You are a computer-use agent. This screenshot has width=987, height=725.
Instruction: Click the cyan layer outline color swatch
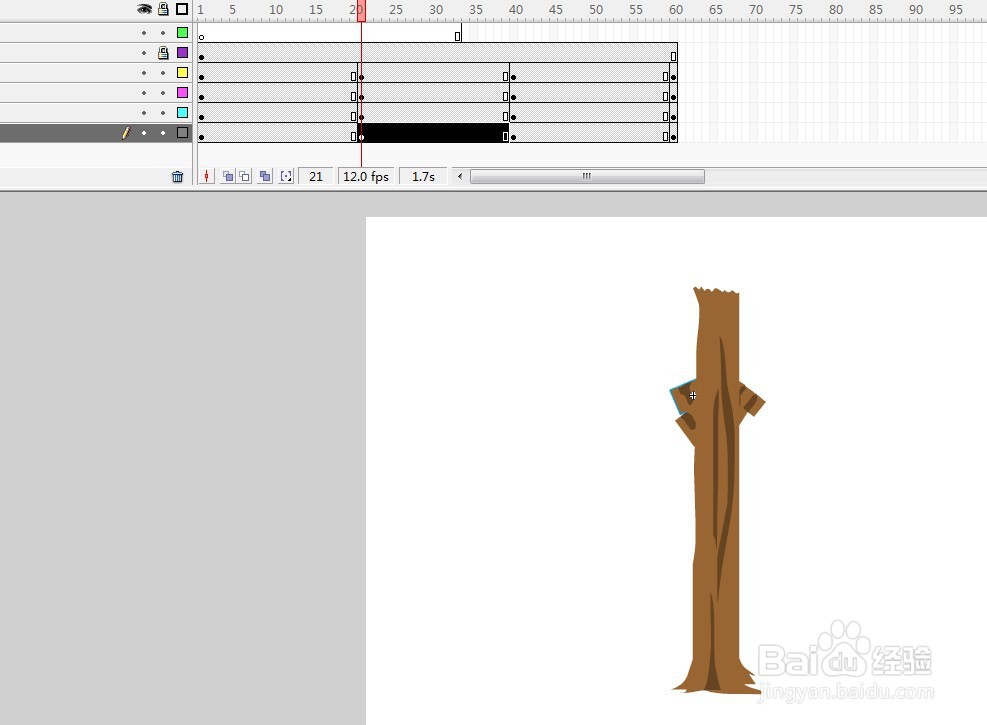click(x=183, y=113)
